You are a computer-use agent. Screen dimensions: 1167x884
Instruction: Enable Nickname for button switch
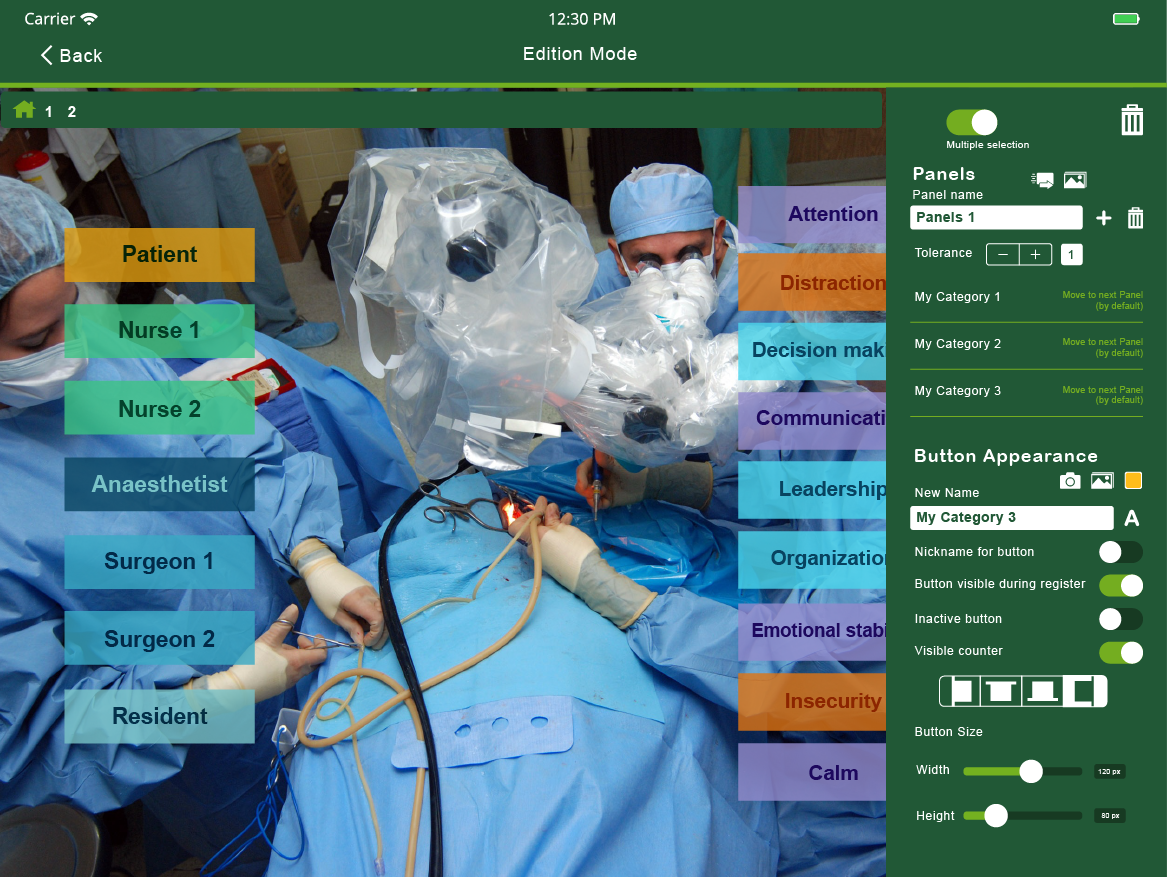1121,552
